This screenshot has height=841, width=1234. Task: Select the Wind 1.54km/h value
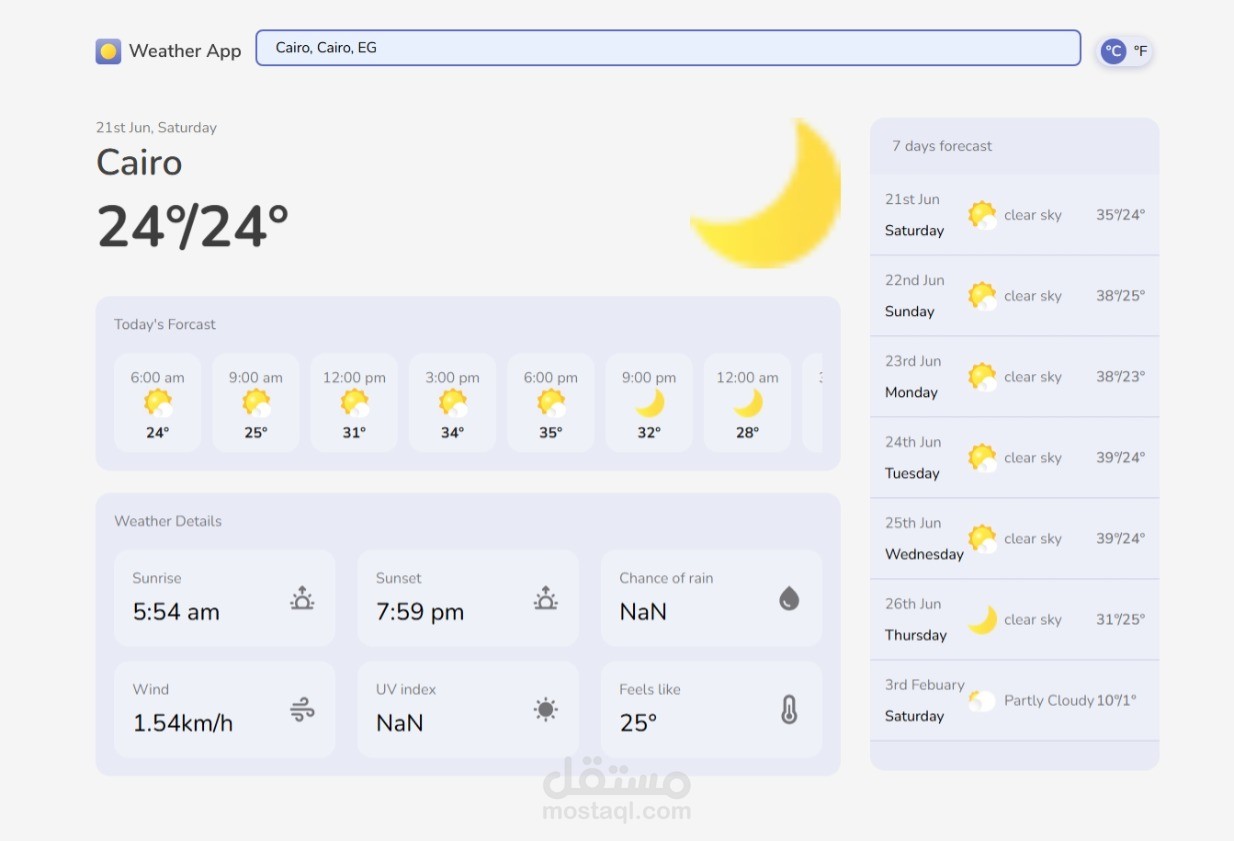tap(183, 723)
